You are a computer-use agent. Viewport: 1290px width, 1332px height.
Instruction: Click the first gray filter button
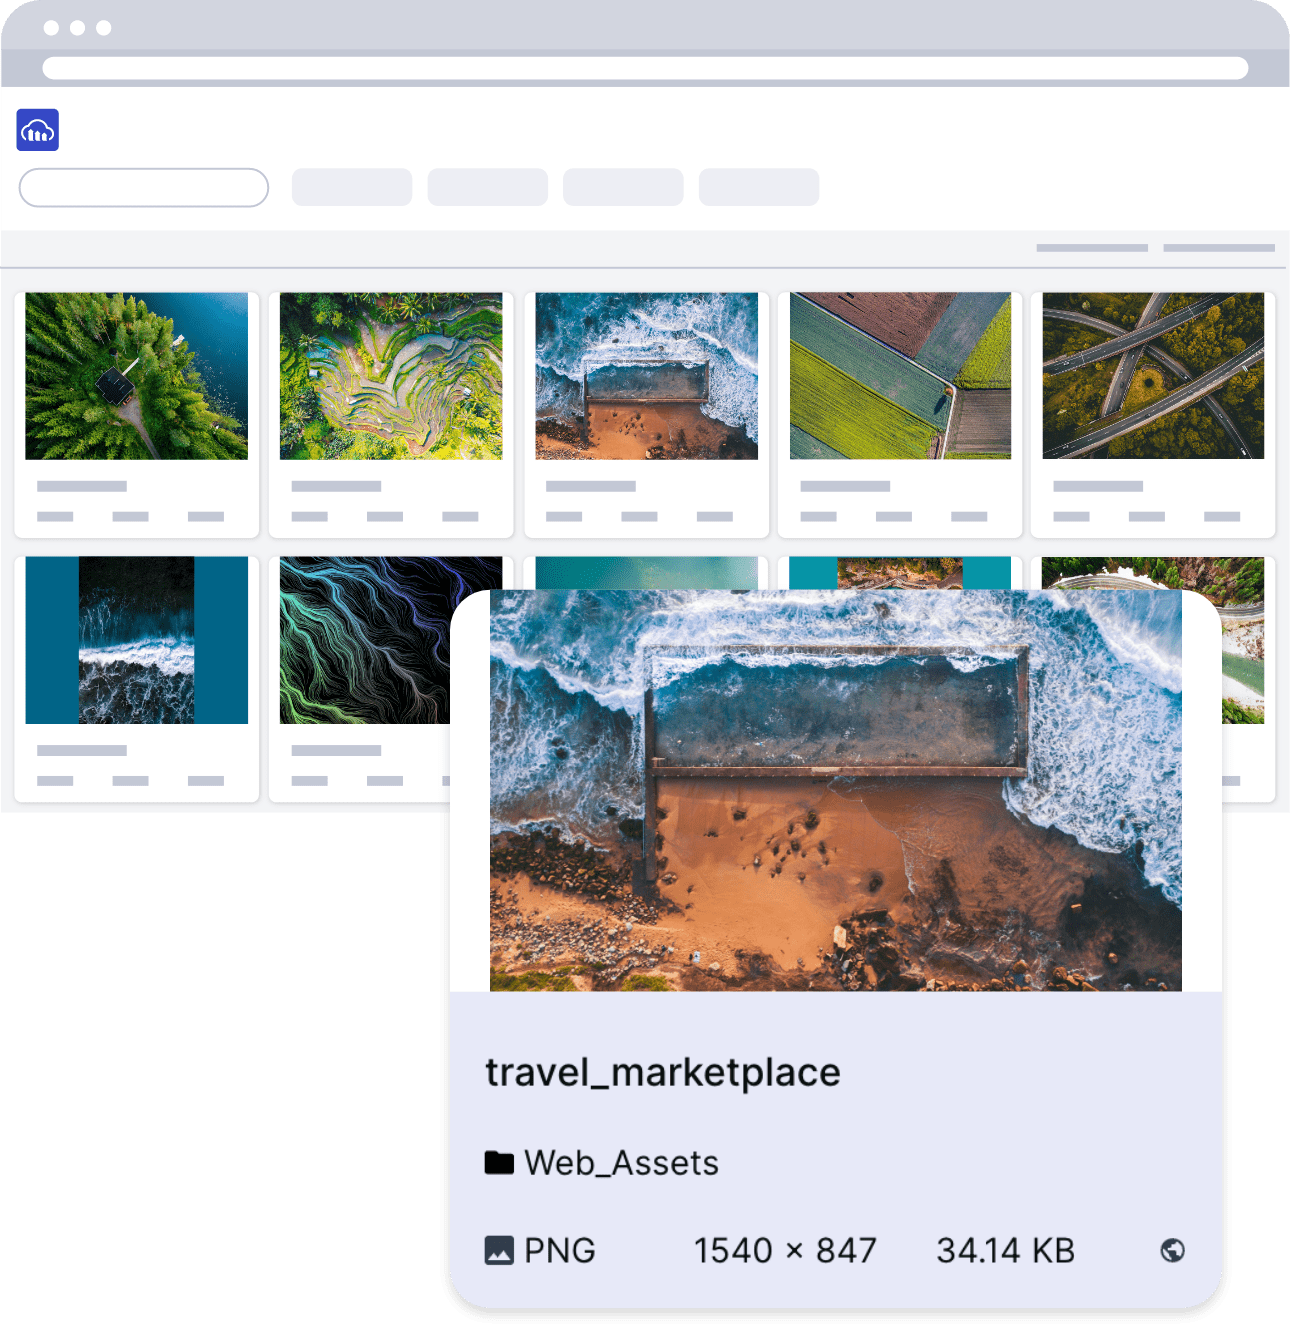pyautogui.click(x=352, y=187)
